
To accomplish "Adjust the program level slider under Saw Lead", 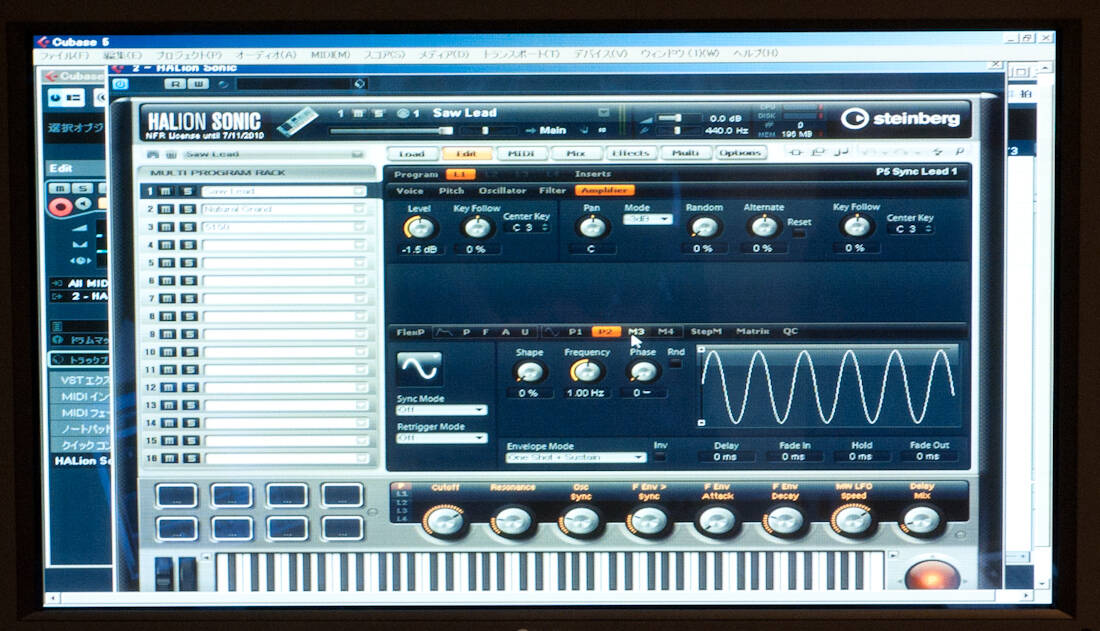I will [391, 131].
